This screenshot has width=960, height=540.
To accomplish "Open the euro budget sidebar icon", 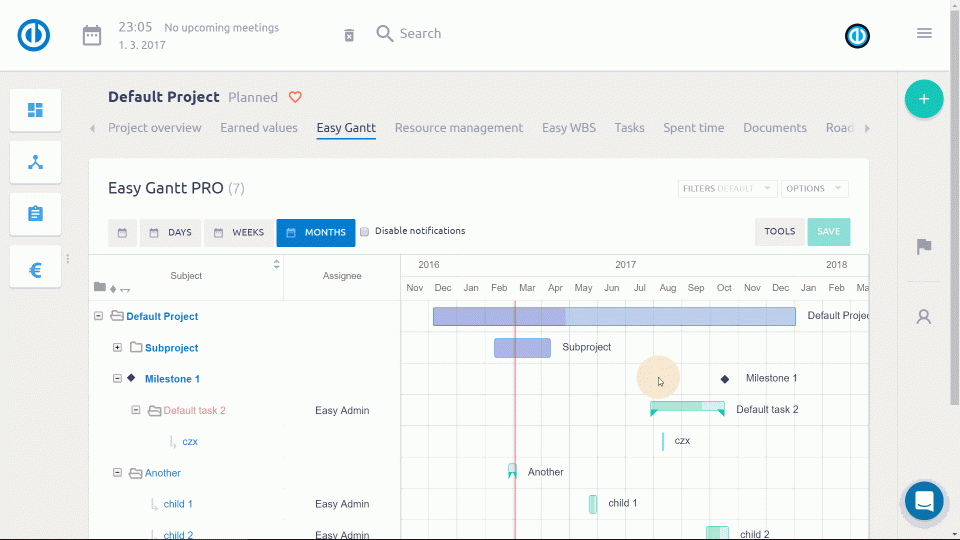I will (x=35, y=269).
